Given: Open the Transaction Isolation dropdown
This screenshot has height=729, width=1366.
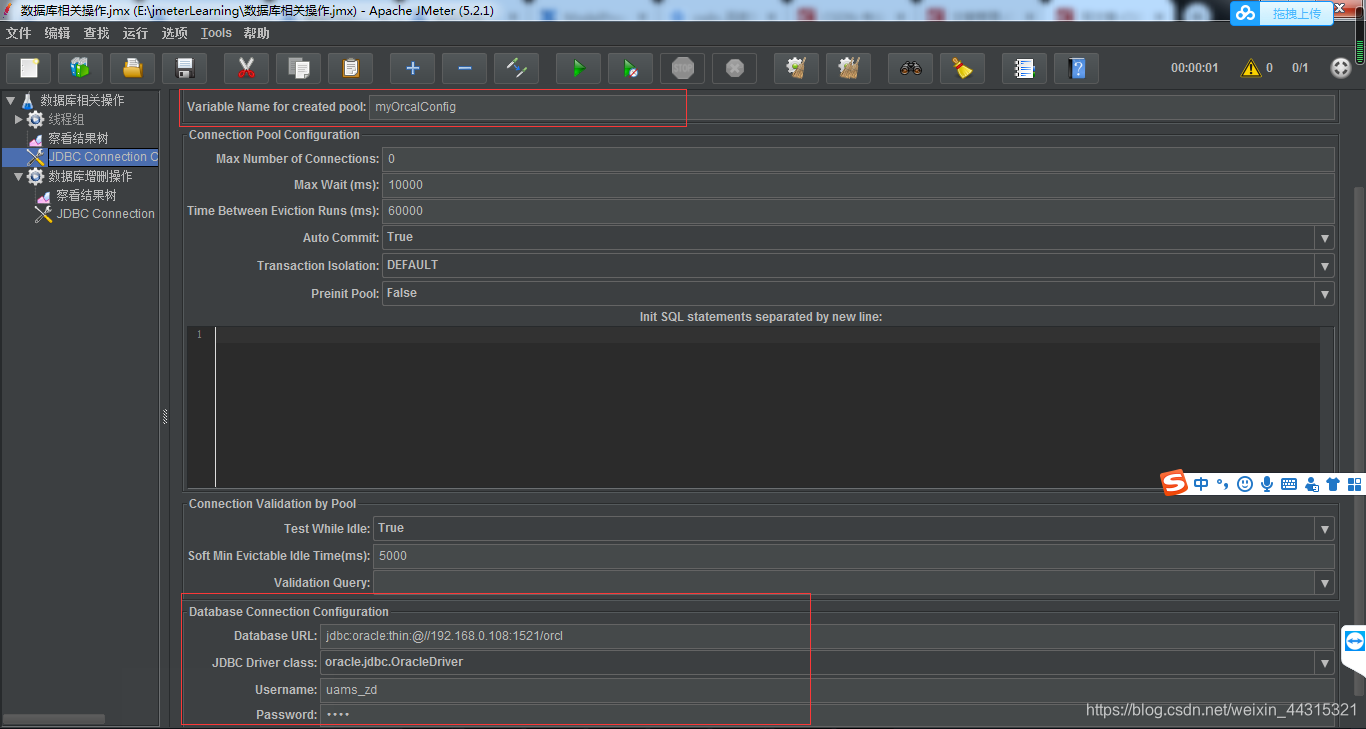Looking at the screenshot, I should pos(1325,266).
